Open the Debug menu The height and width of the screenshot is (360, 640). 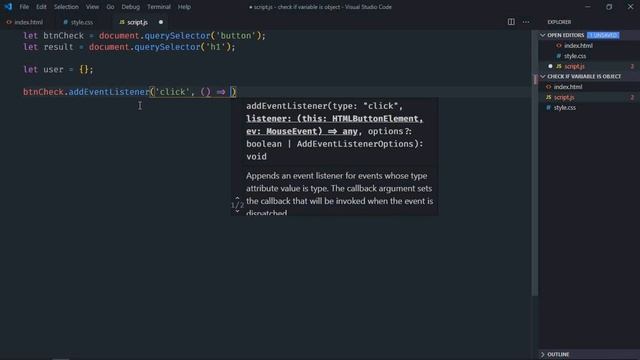(131, 7)
